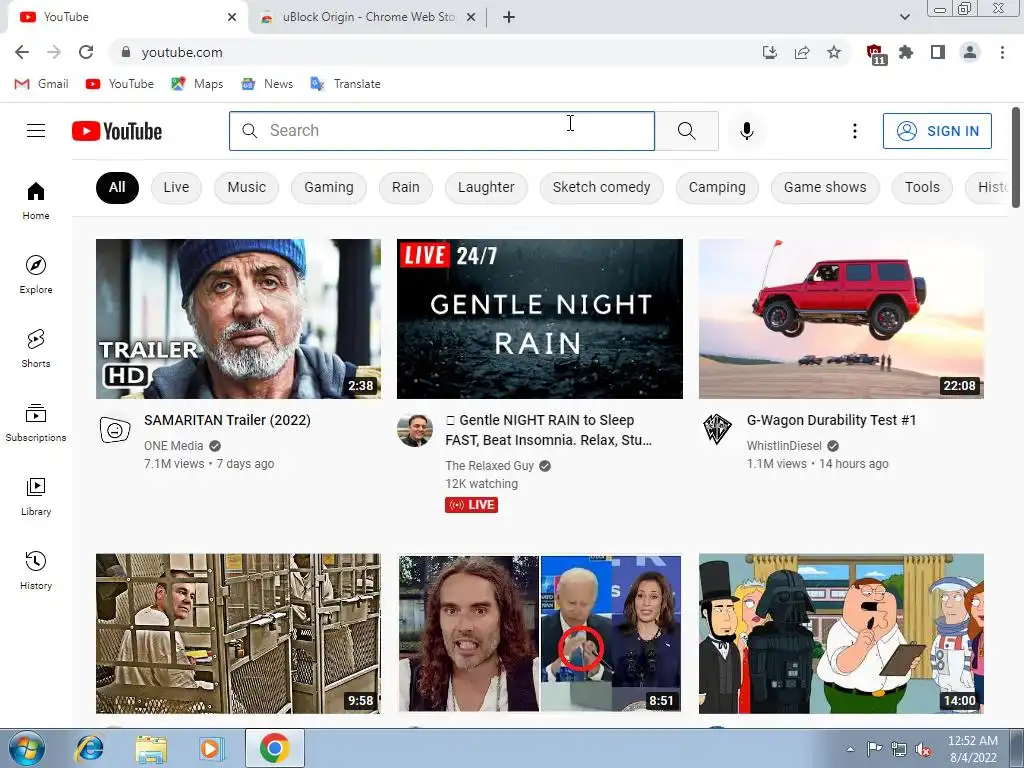The image size is (1024, 768).
Task: Open Maps bookmark
Action: pos(197,84)
